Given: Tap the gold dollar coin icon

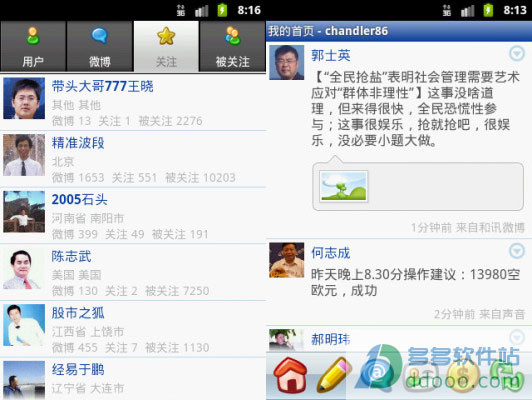Looking at the screenshot, I should [x=463, y=376].
